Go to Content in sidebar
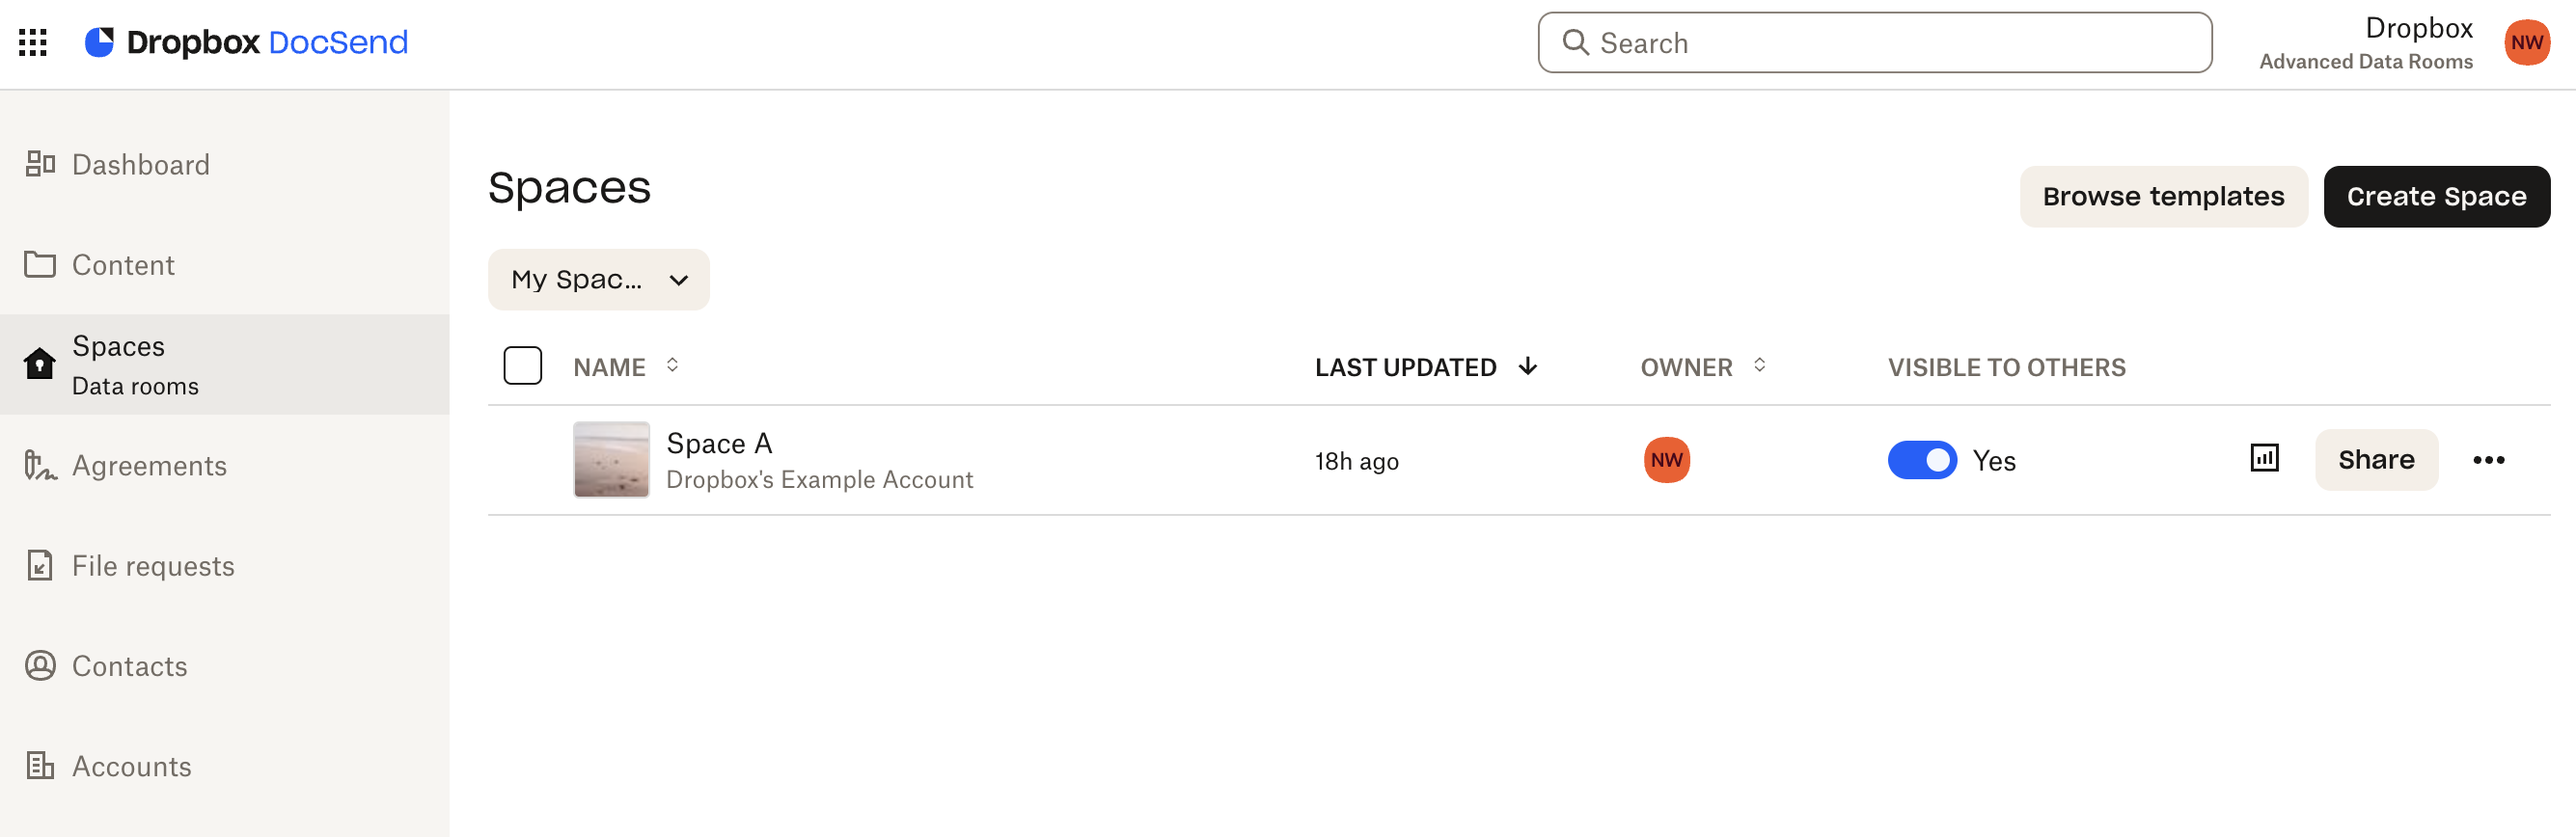2576x837 pixels. pos(124,265)
